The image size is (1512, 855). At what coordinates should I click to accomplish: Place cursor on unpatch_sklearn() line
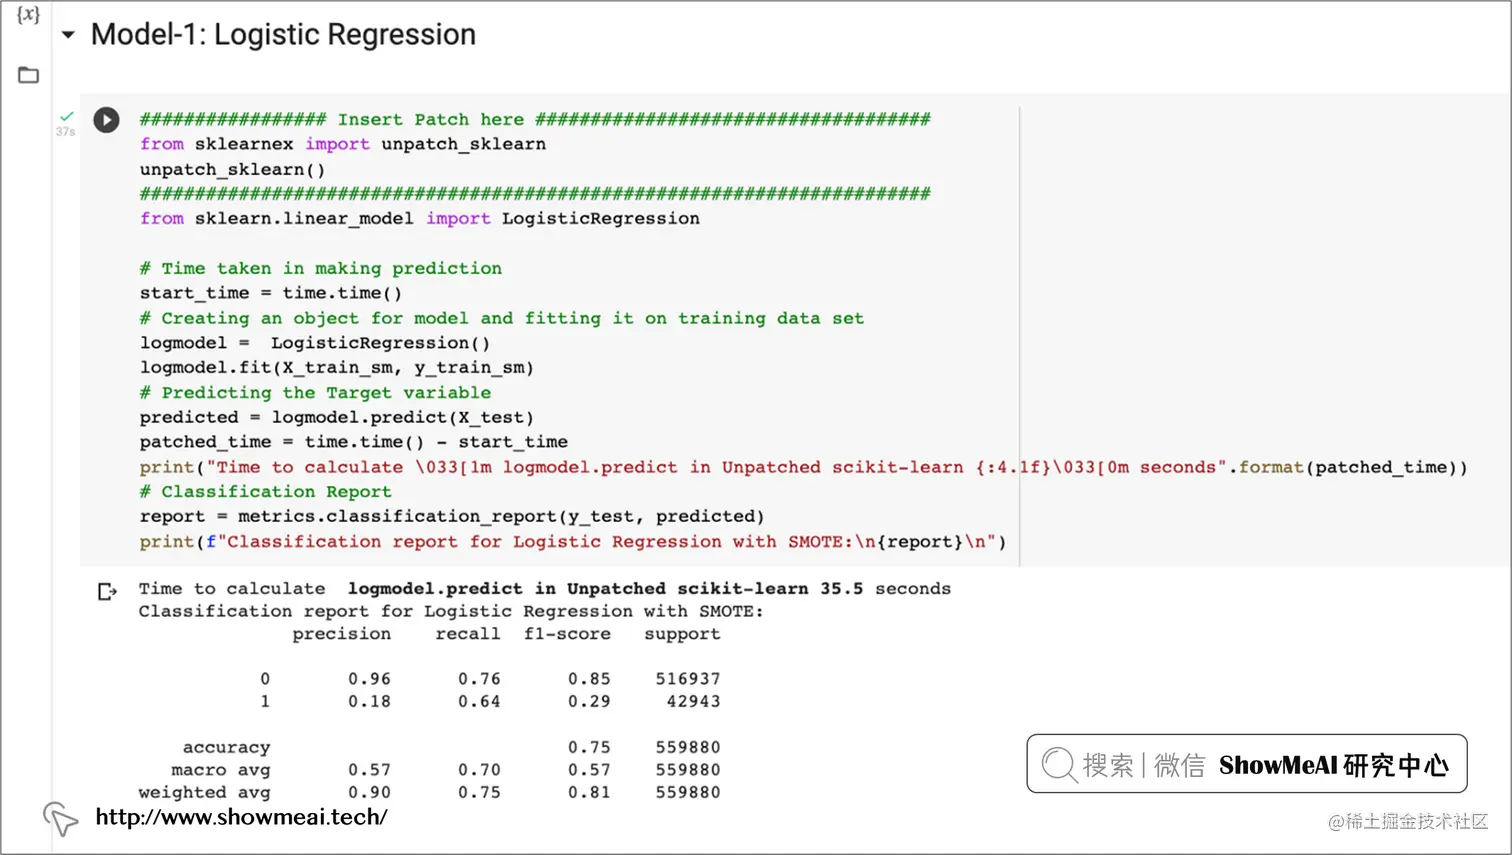[x=232, y=169]
